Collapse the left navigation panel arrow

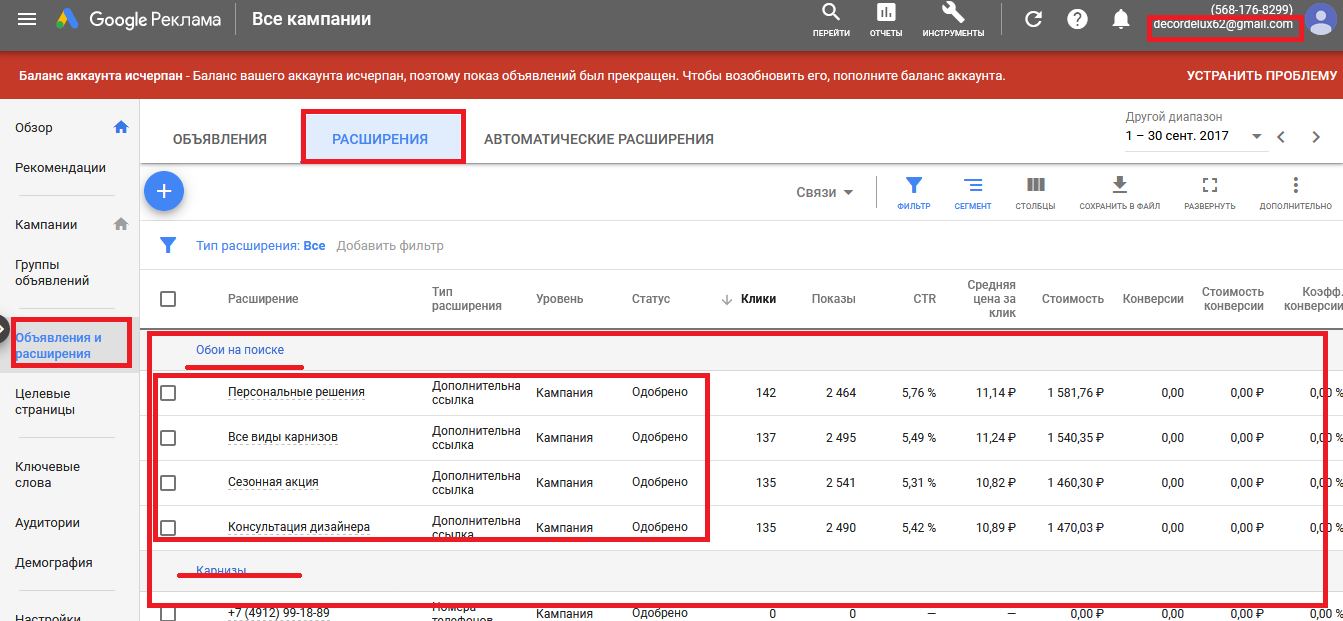(3, 328)
